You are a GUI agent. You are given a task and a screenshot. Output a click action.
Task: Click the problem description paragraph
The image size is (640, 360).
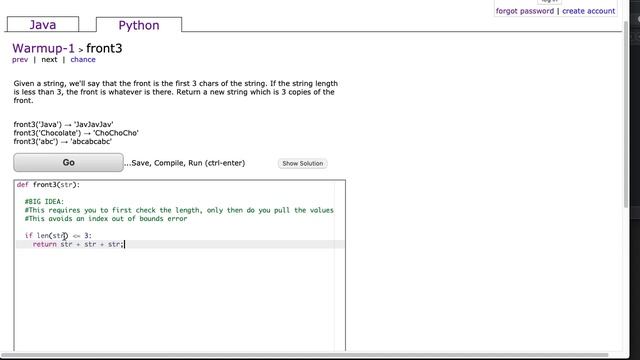click(x=176, y=92)
